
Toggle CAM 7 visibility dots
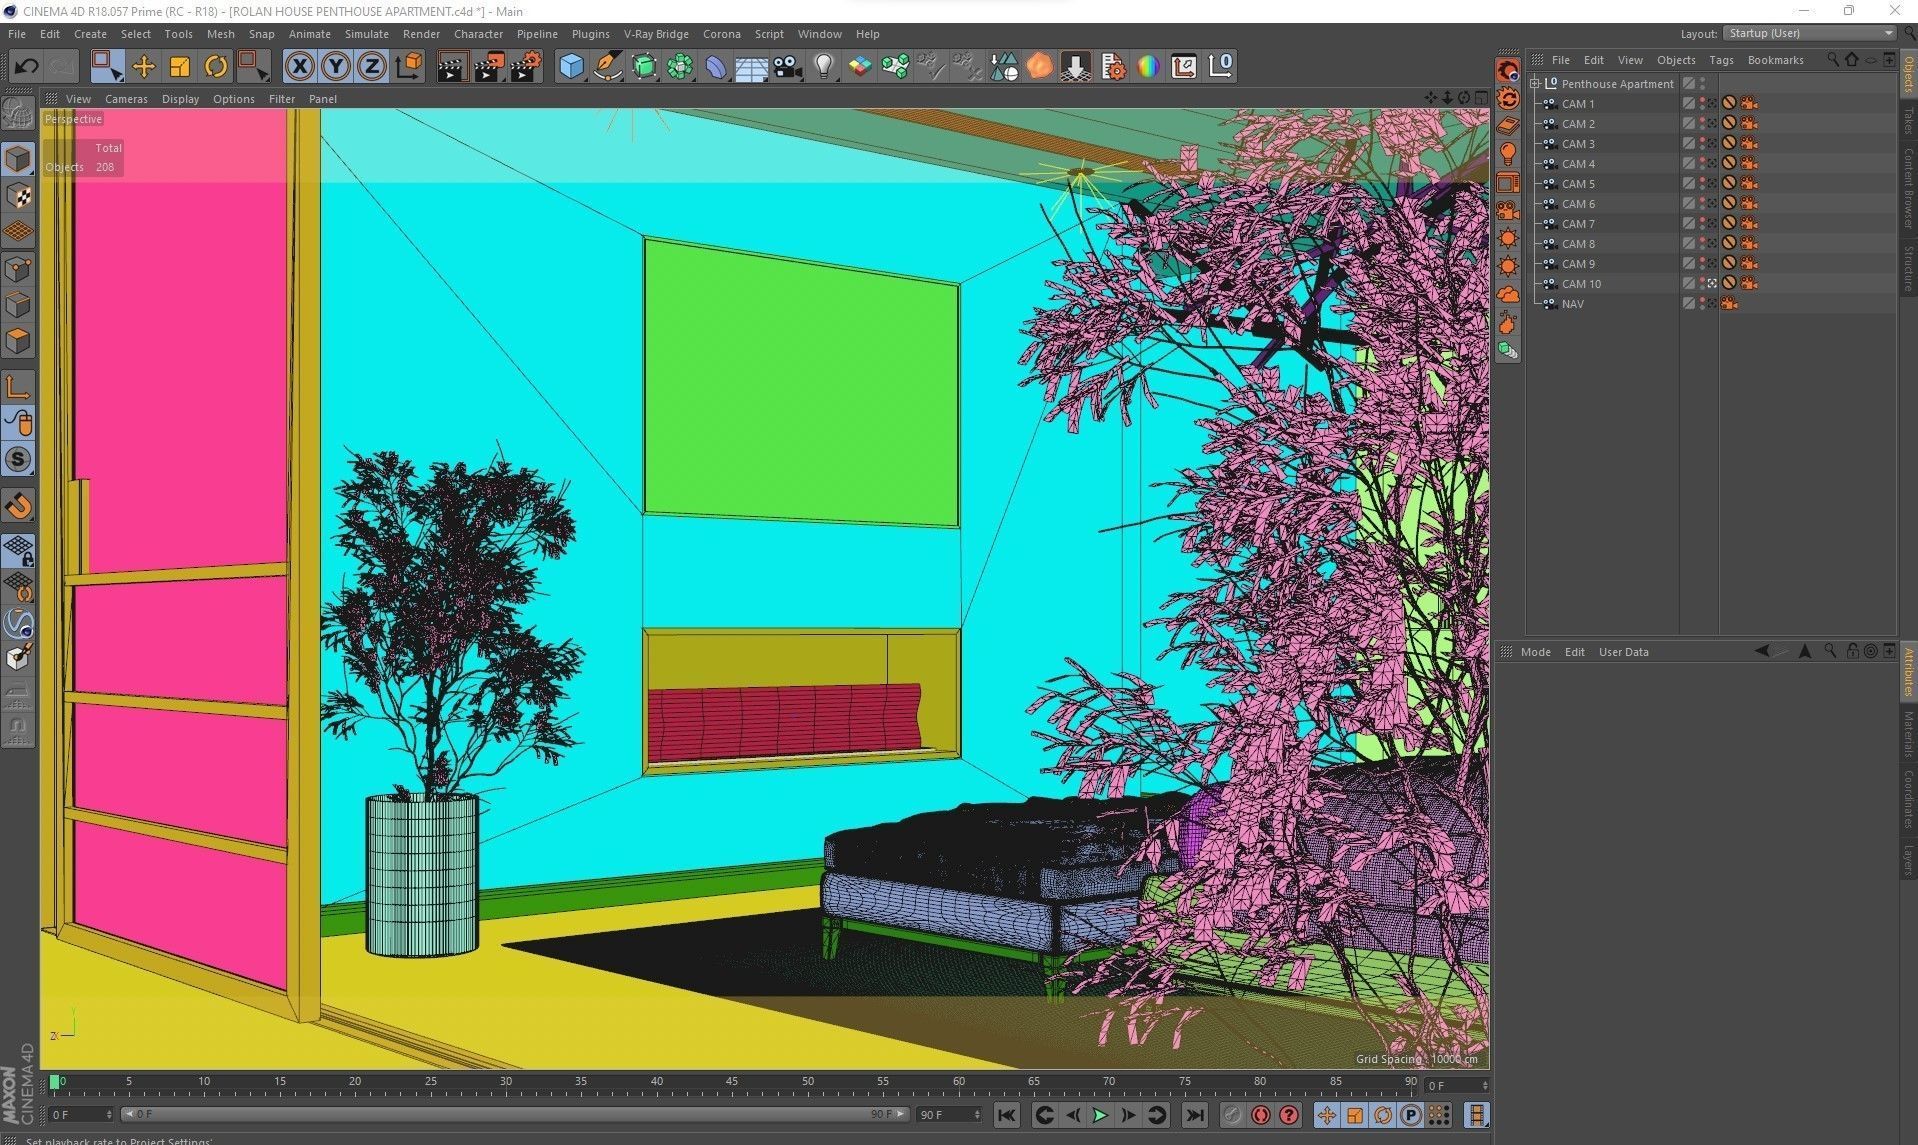(x=1702, y=224)
